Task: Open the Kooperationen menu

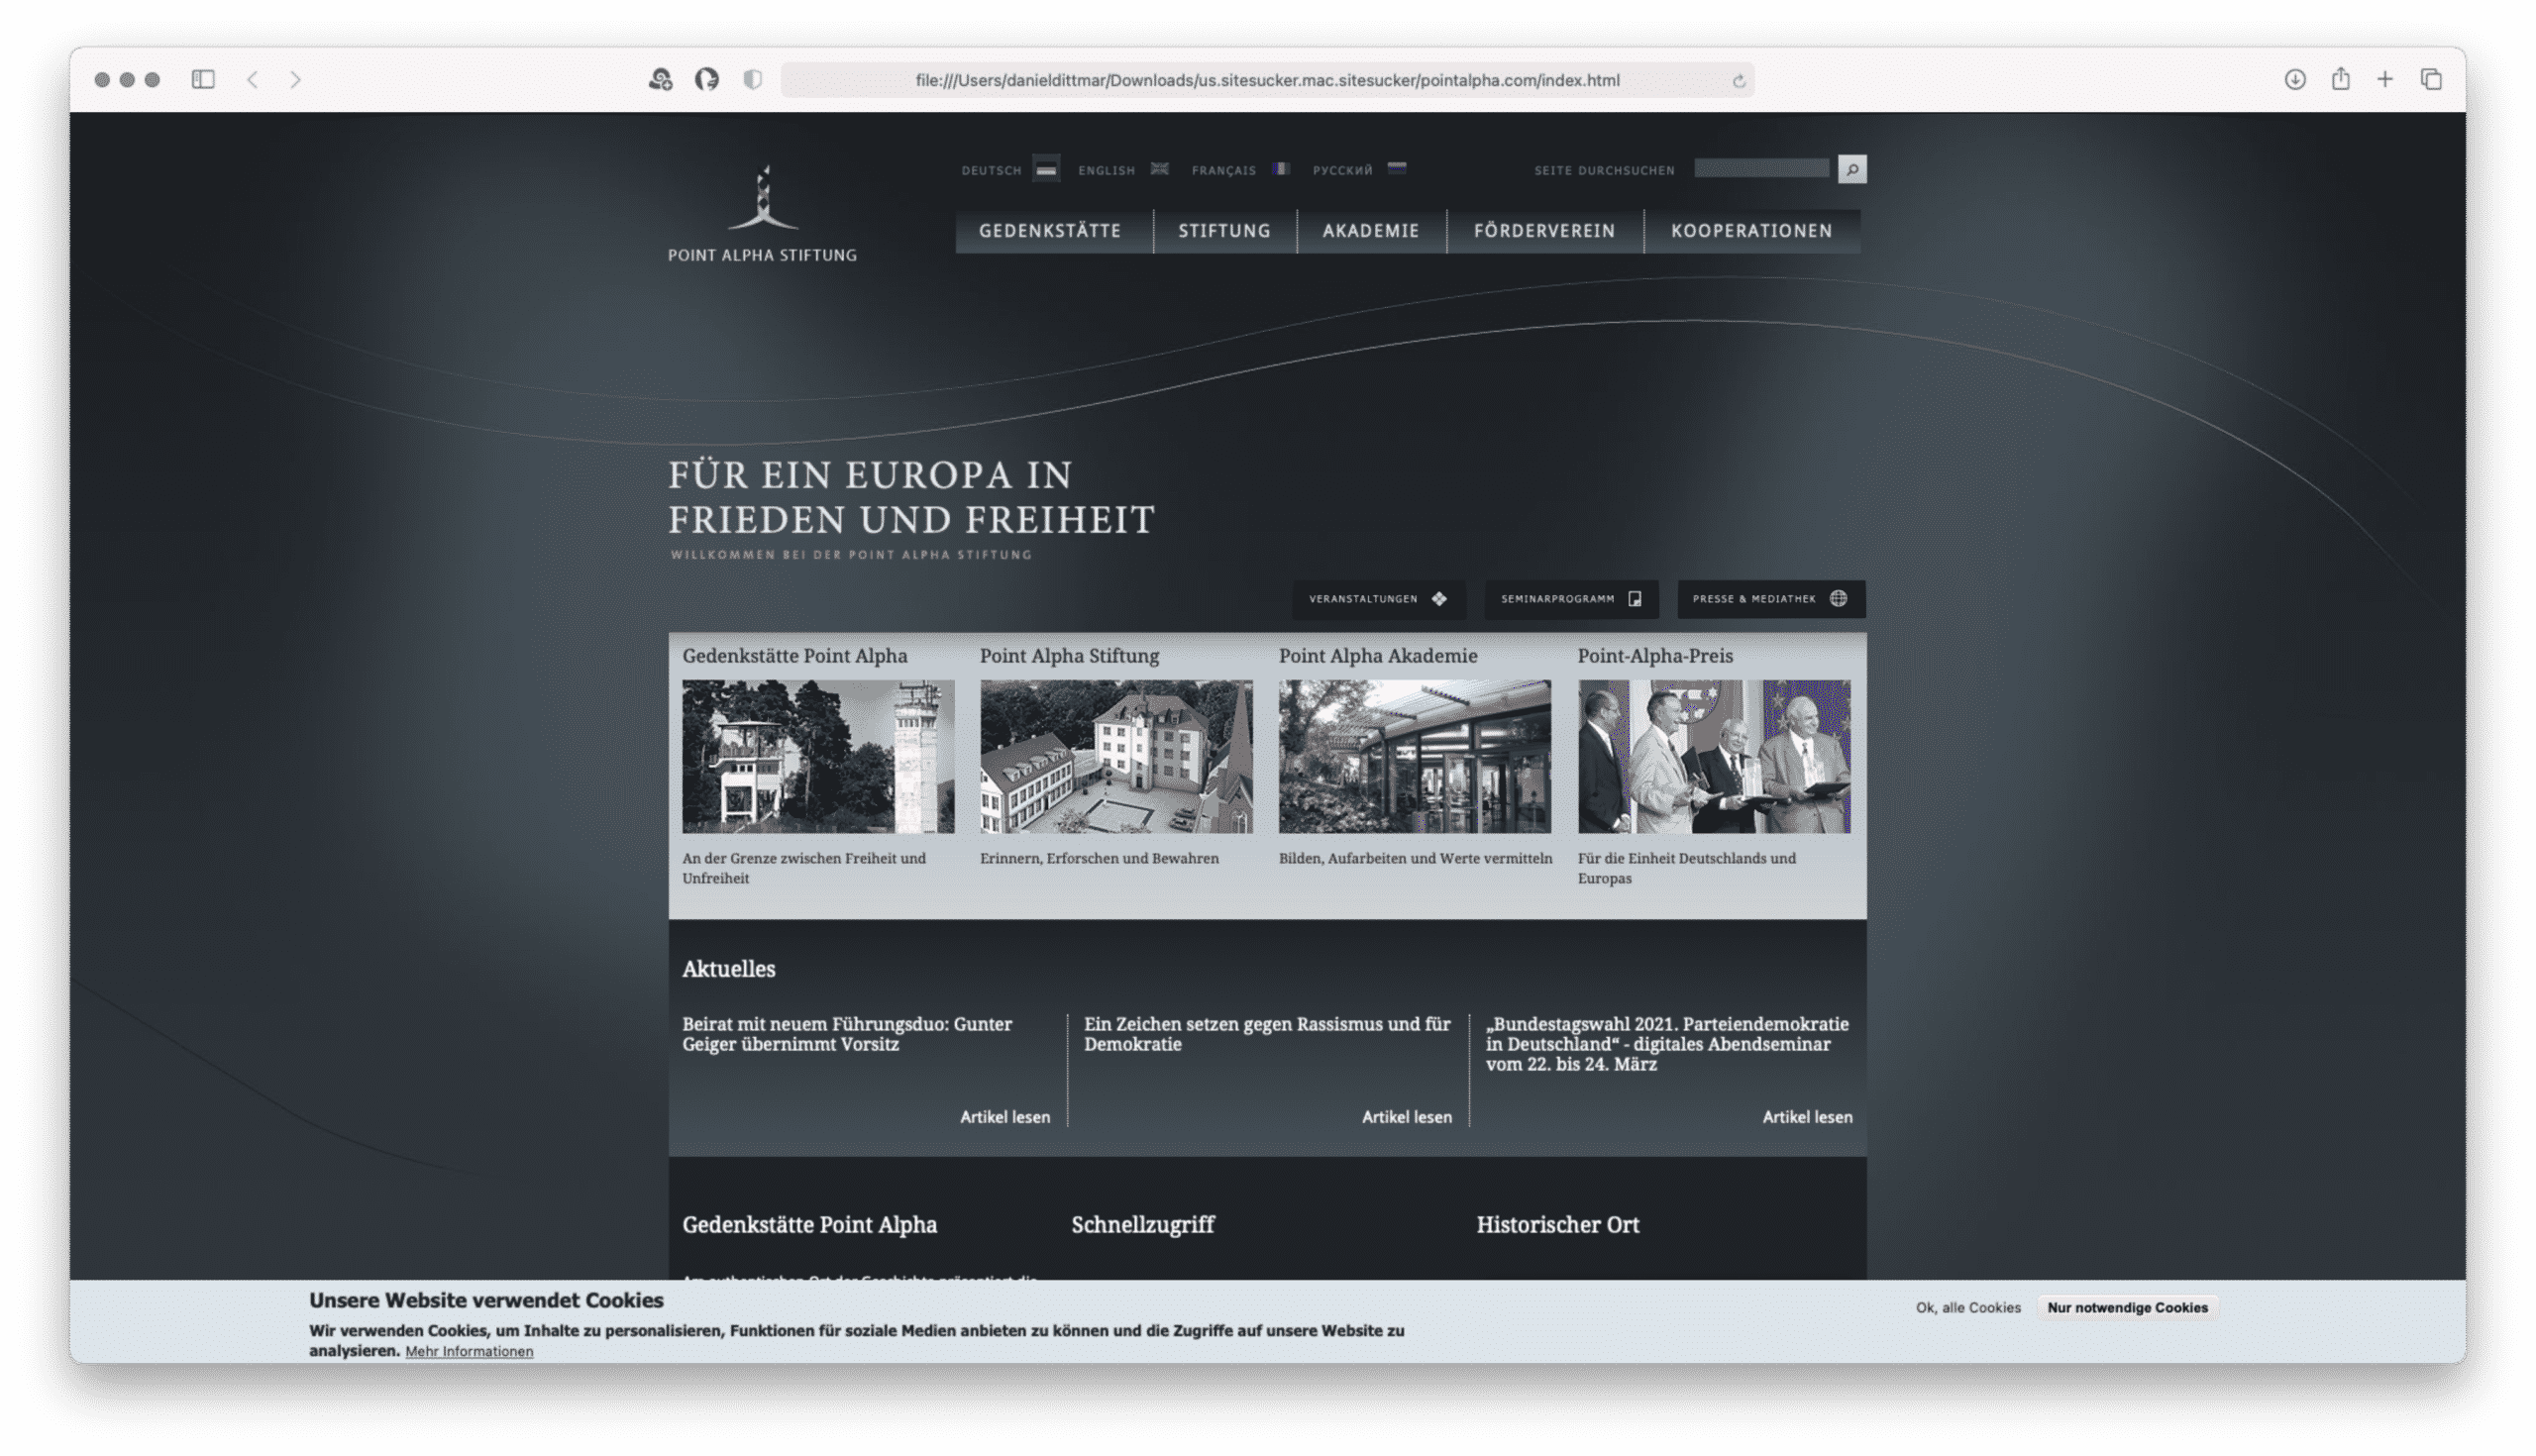Action: point(1752,231)
